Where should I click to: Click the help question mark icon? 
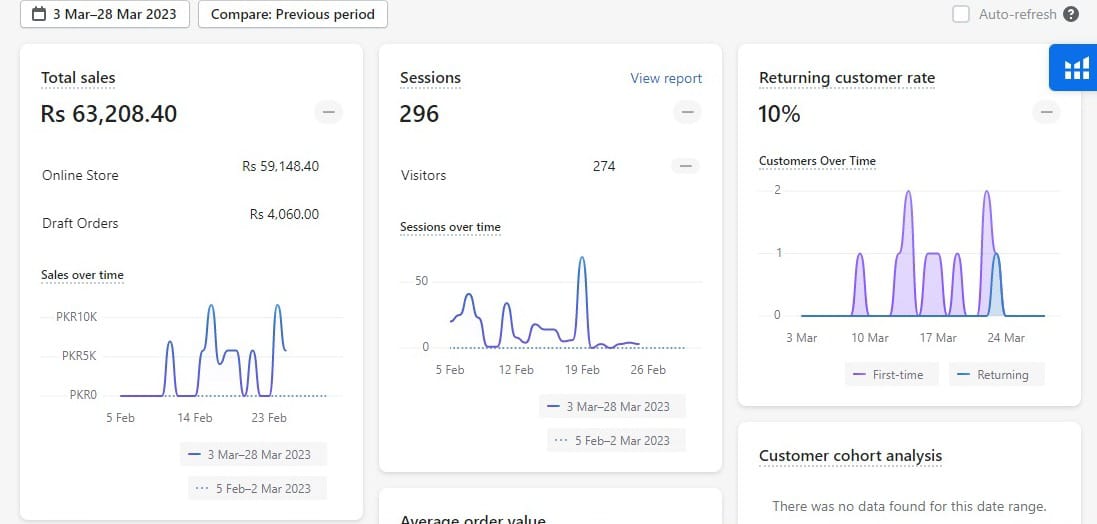pyautogui.click(x=1071, y=14)
